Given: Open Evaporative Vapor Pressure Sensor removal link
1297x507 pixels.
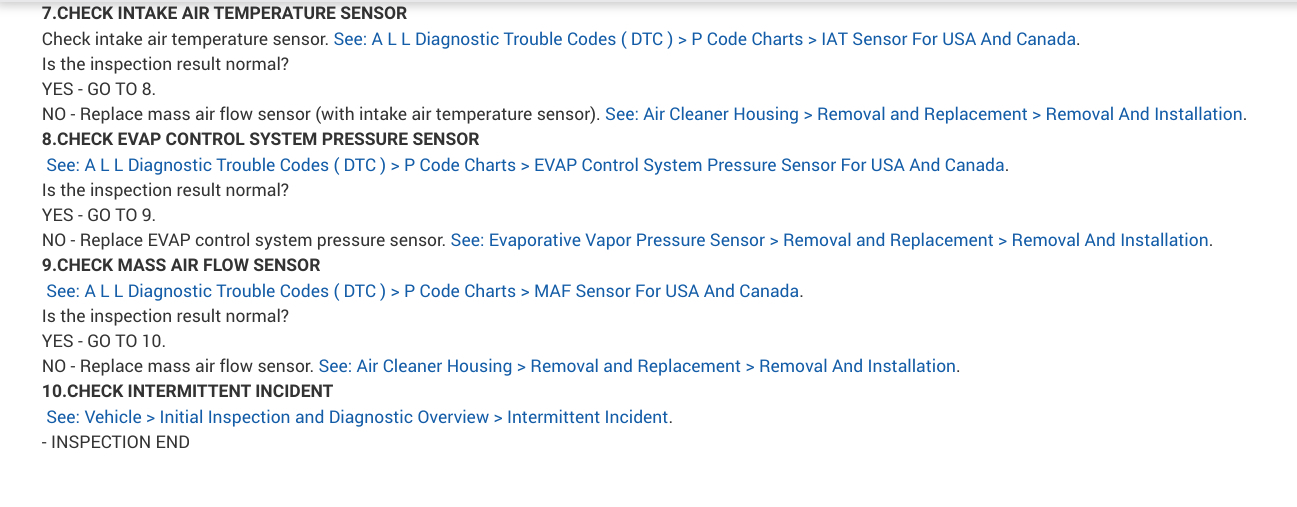Looking at the screenshot, I should pyautogui.click(x=830, y=240).
